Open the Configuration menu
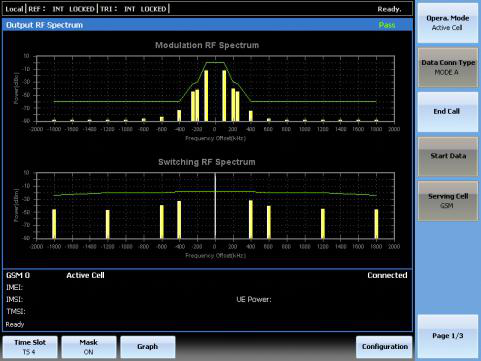This screenshot has height=361, width=481. pyautogui.click(x=384, y=347)
